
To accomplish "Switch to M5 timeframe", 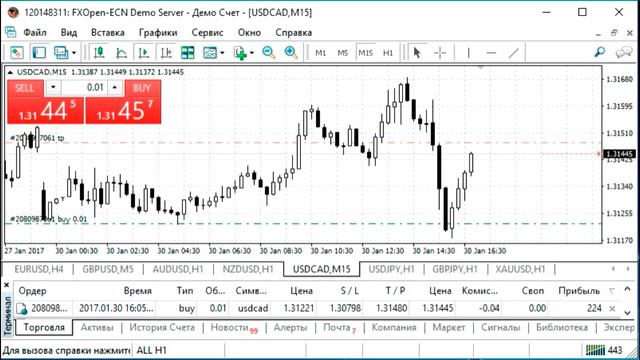I will pos(343,53).
